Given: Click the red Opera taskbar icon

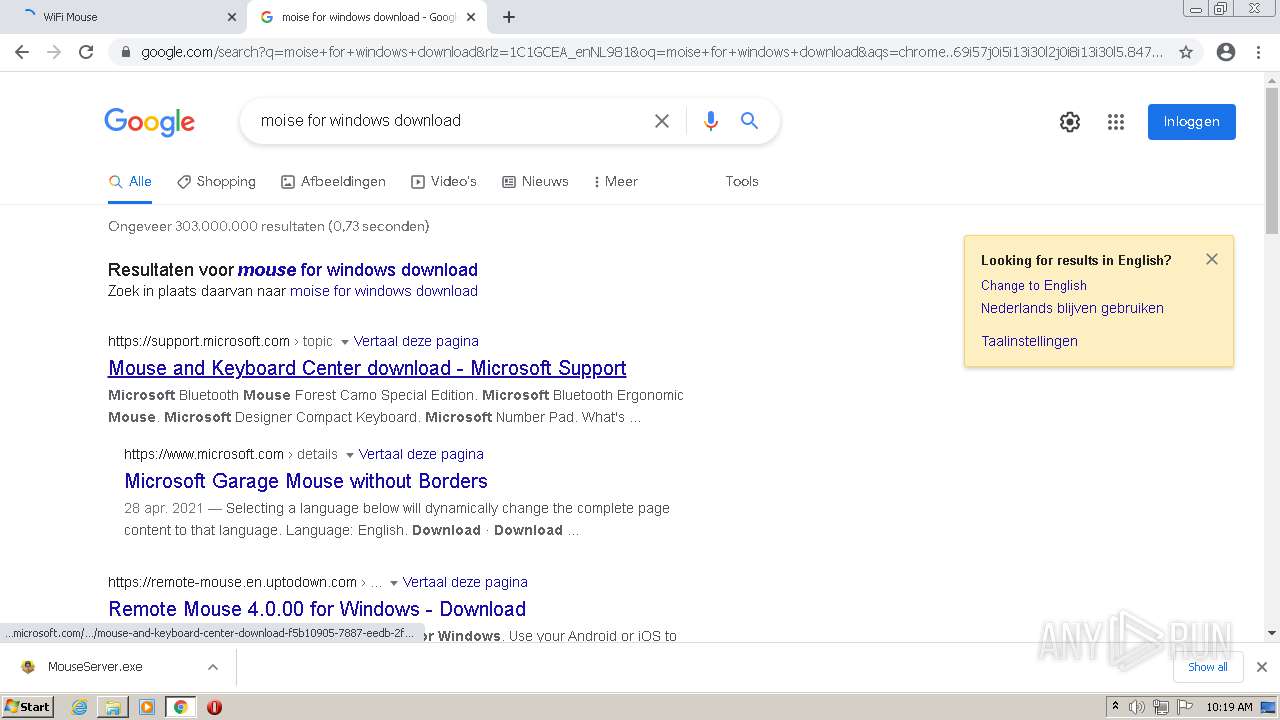Looking at the screenshot, I should [x=214, y=707].
